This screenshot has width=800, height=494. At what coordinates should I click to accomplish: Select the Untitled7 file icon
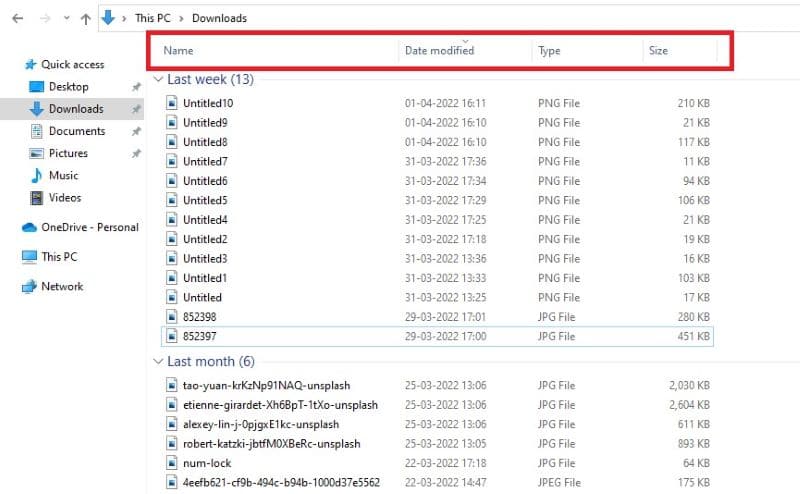pos(172,161)
